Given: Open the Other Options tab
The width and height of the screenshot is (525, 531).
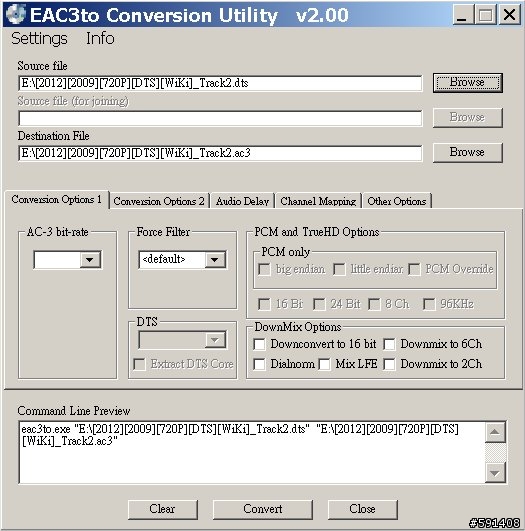Looking at the screenshot, I should point(397,201).
